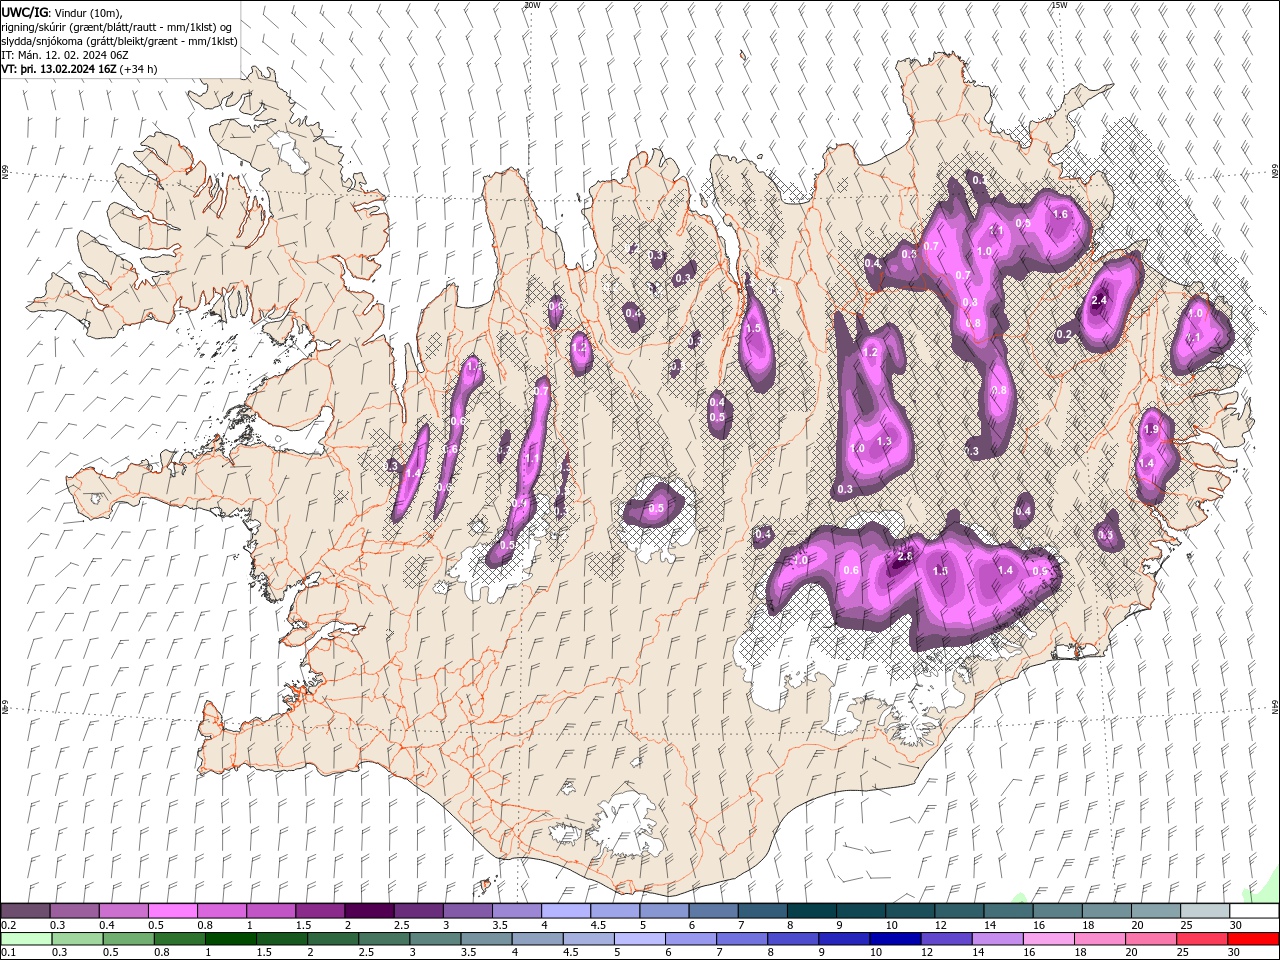The width and height of the screenshot is (1280, 960).
Task: Select the bright pink 0.5 swatch, upper legend row
Action: [172, 911]
